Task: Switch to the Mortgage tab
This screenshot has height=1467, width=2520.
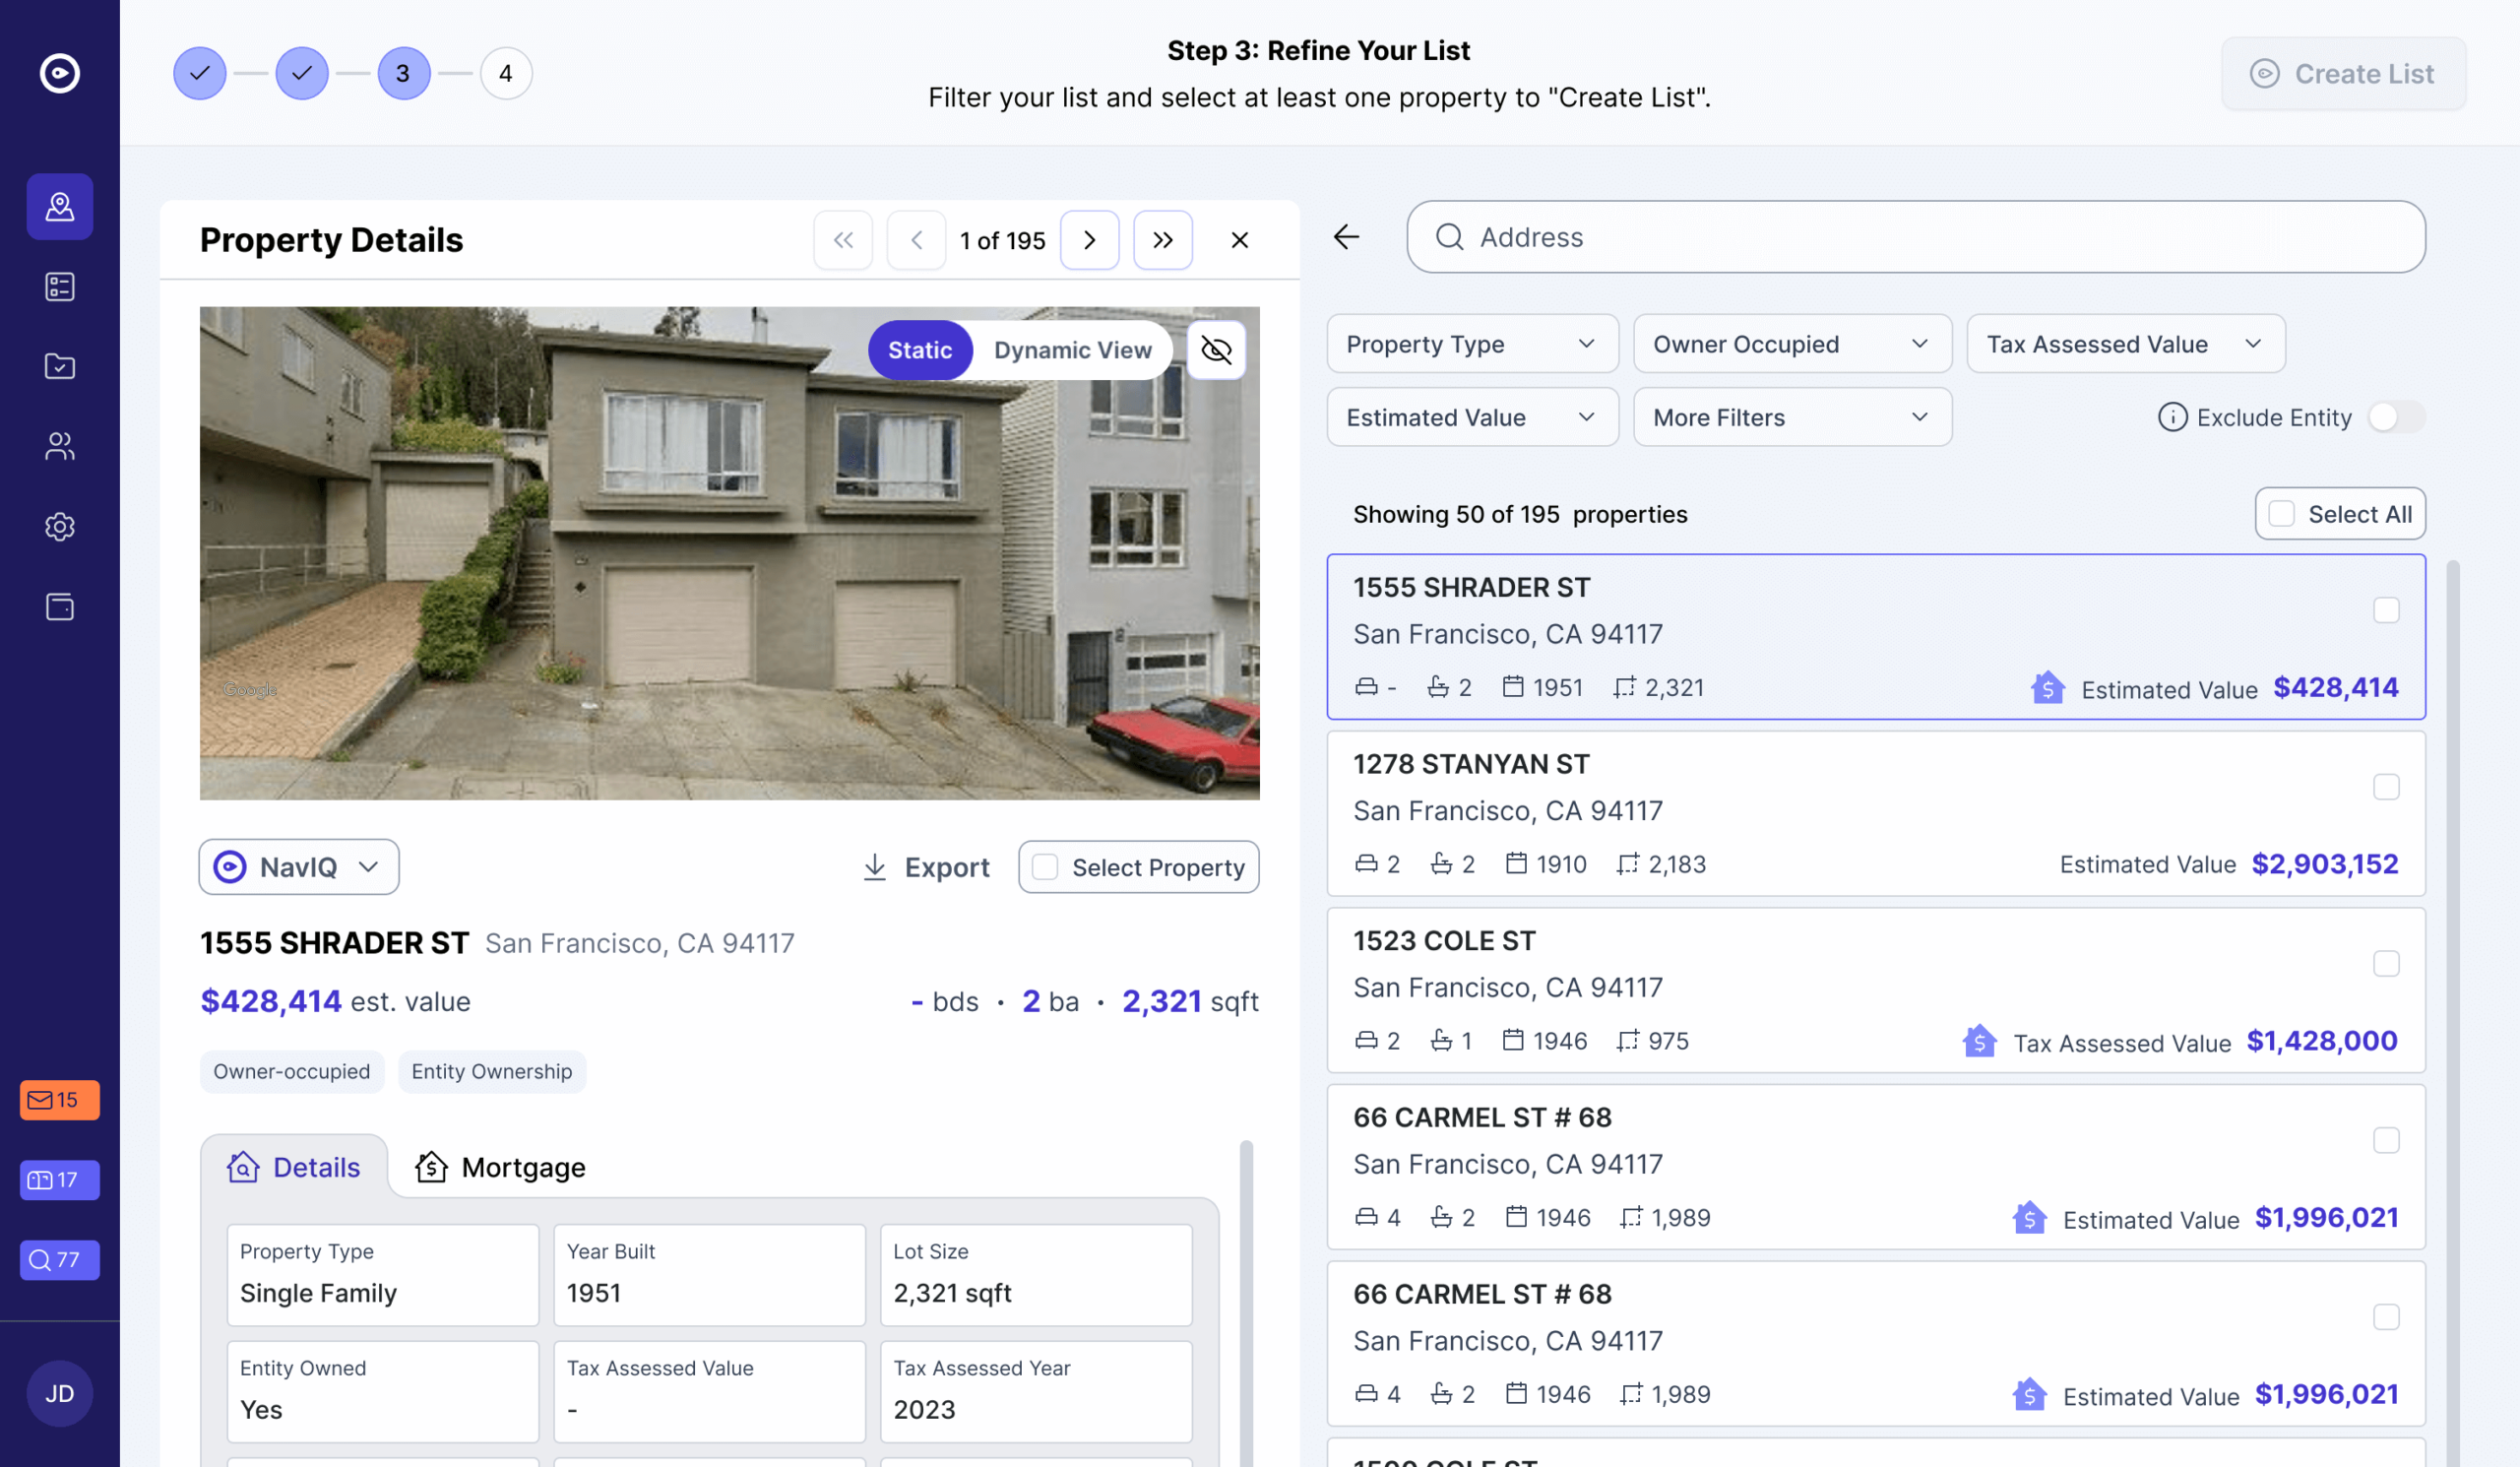Action: (x=501, y=1167)
